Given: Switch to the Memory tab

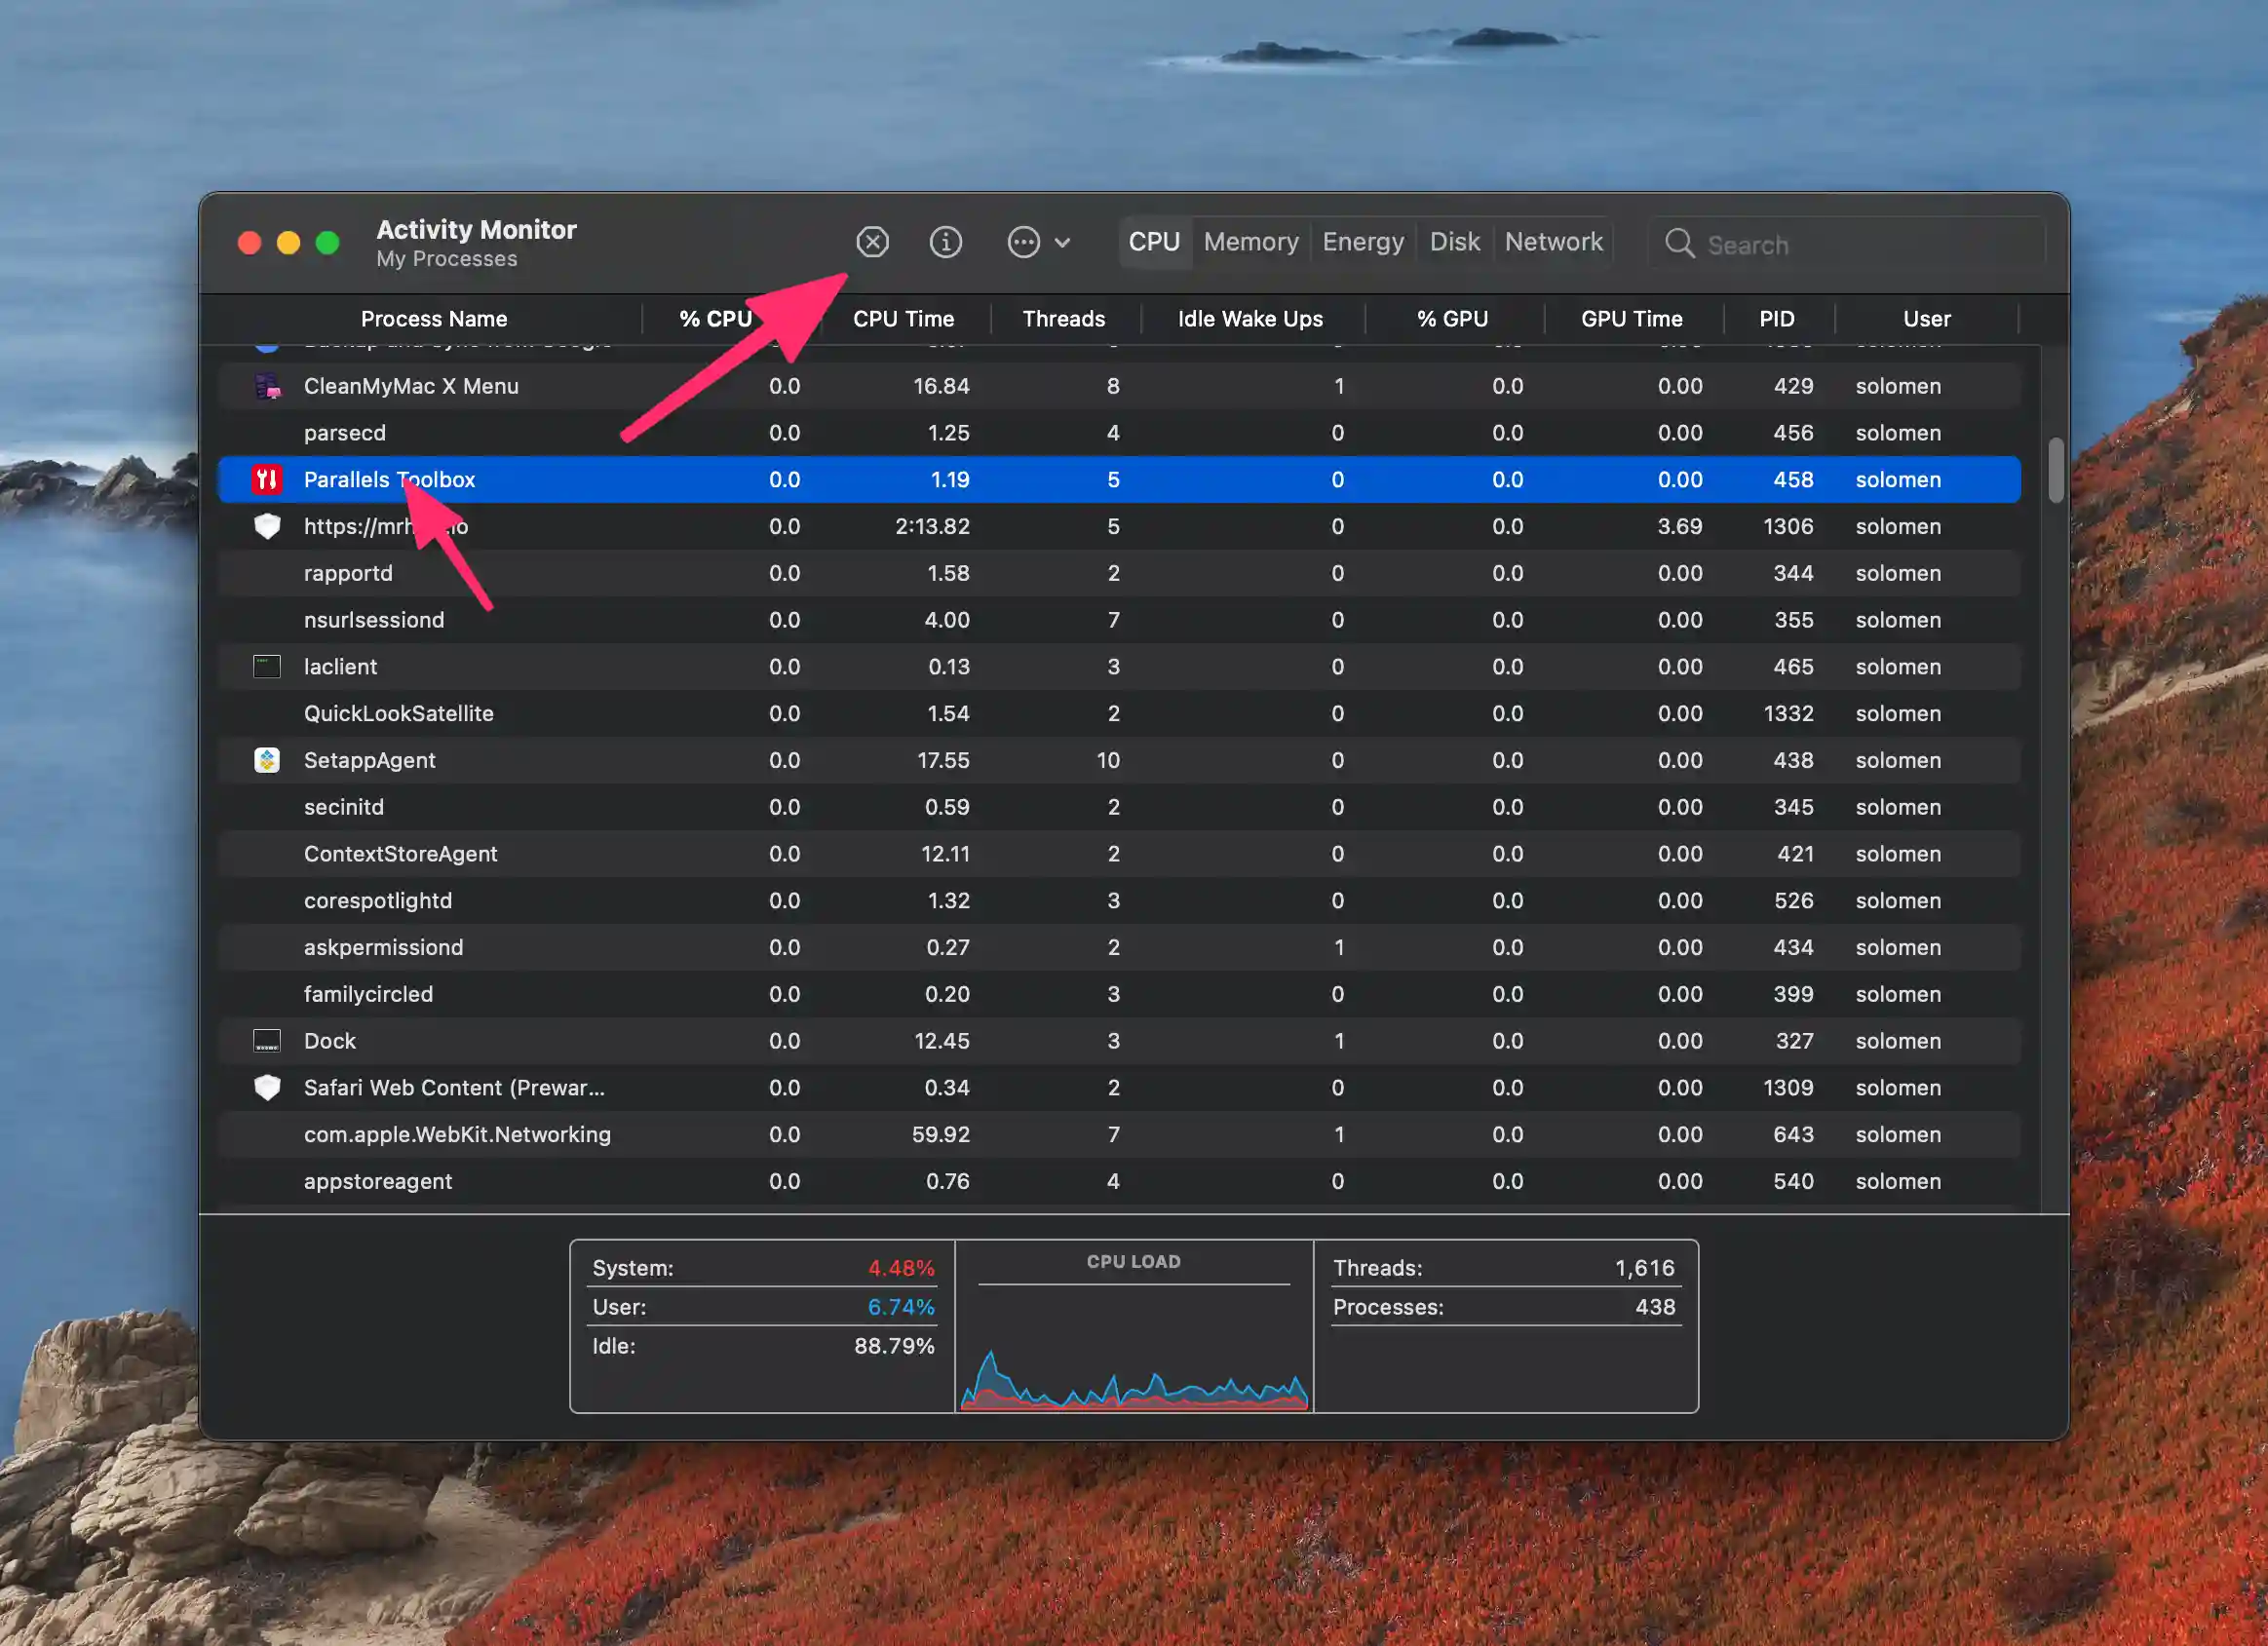Looking at the screenshot, I should [x=1249, y=241].
